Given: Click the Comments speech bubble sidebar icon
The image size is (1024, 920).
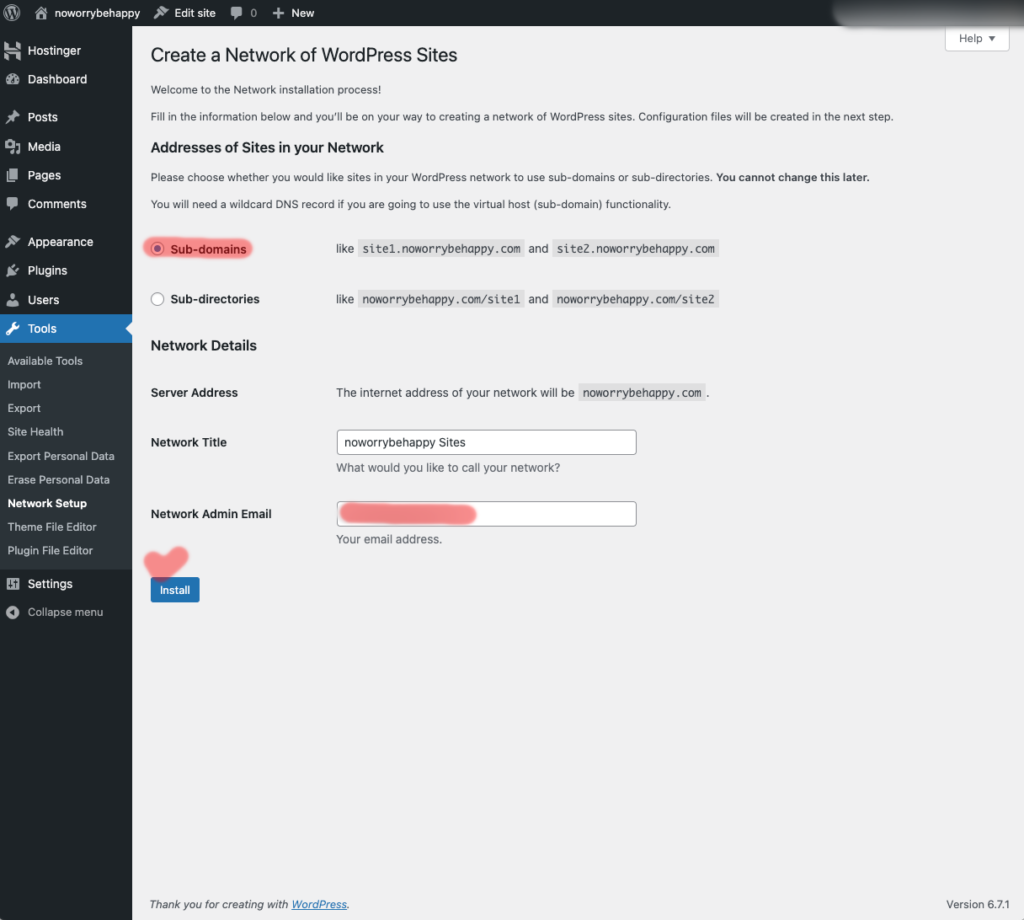Looking at the screenshot, I should point(12,204).
